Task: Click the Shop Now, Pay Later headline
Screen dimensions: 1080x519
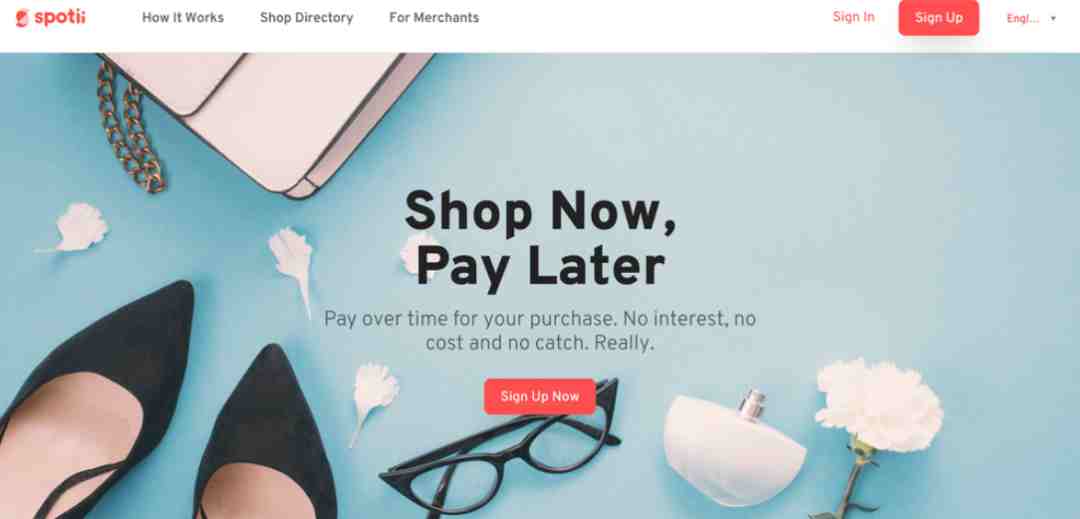Action: point(540,239)
